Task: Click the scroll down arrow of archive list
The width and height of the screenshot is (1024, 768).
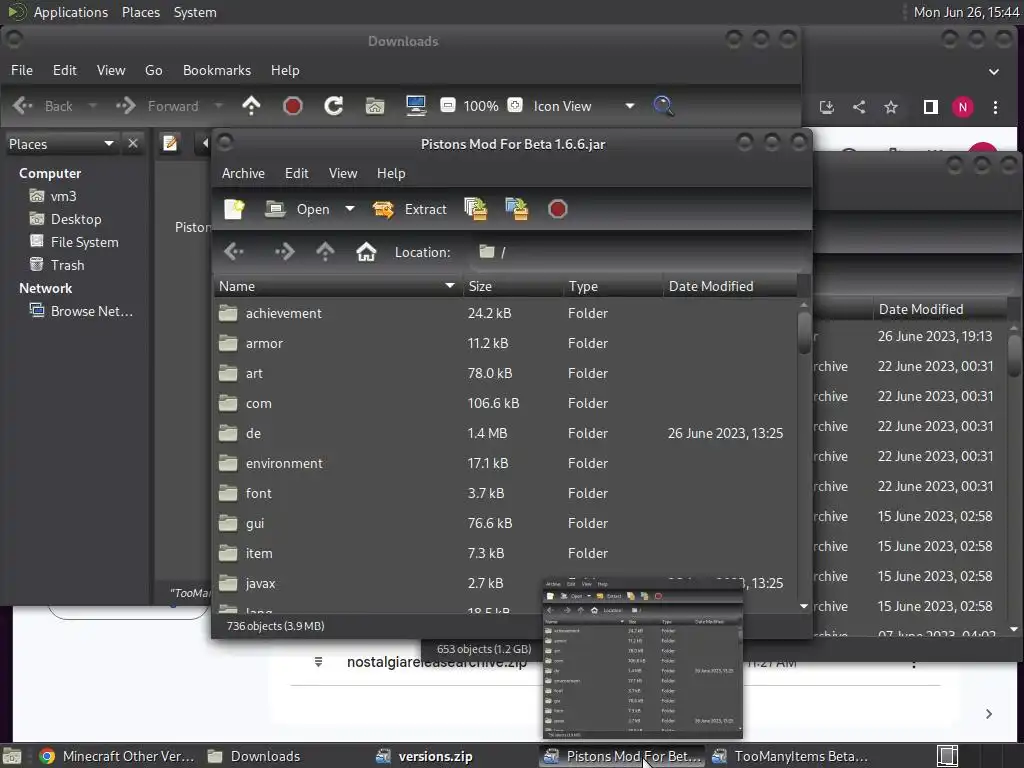Action: click(804, 607)
